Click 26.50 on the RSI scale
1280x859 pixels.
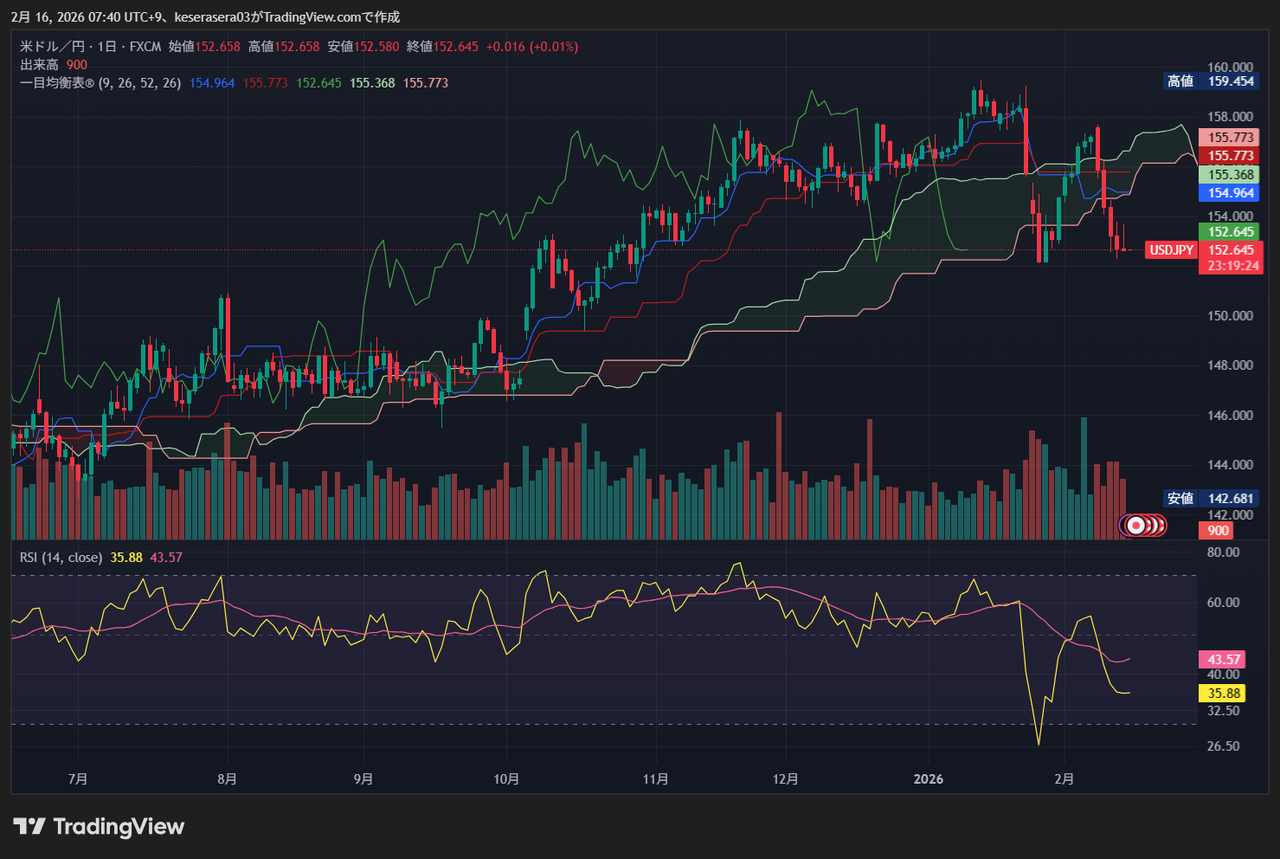point(1224,746)
